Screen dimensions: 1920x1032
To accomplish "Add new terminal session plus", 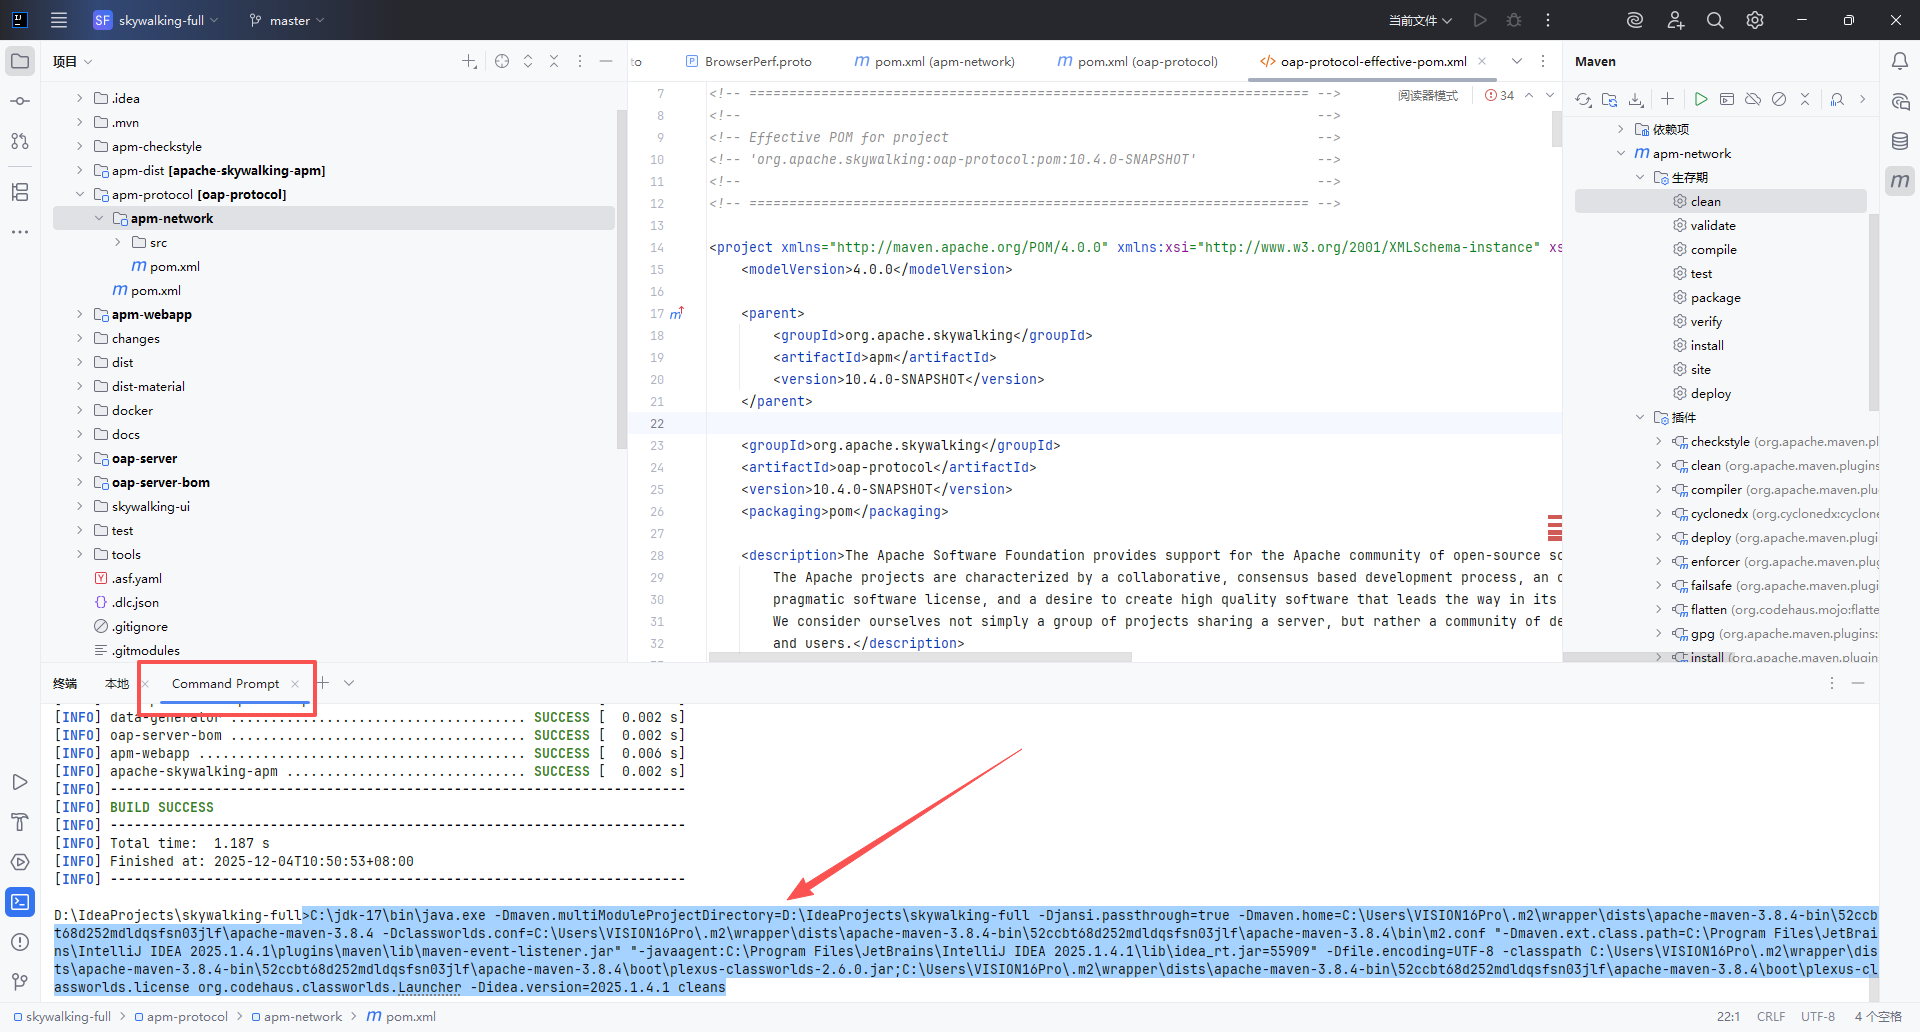I will (x=322, y=683).
